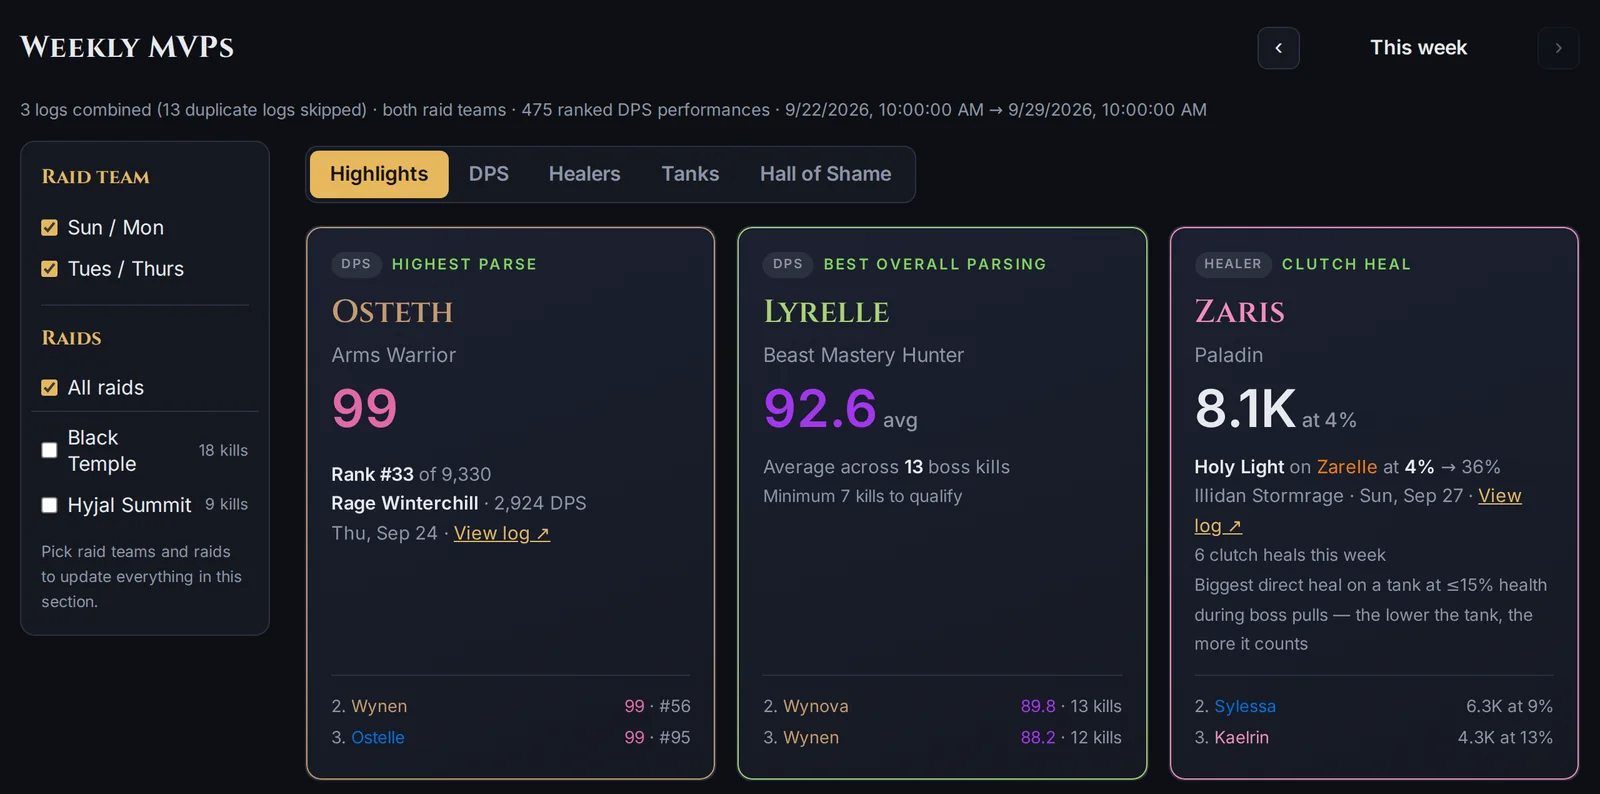Click Rank #33 of 9,330 text
Screen dimensions: 1600x794
pyautogui.click(x=411, y=474)
